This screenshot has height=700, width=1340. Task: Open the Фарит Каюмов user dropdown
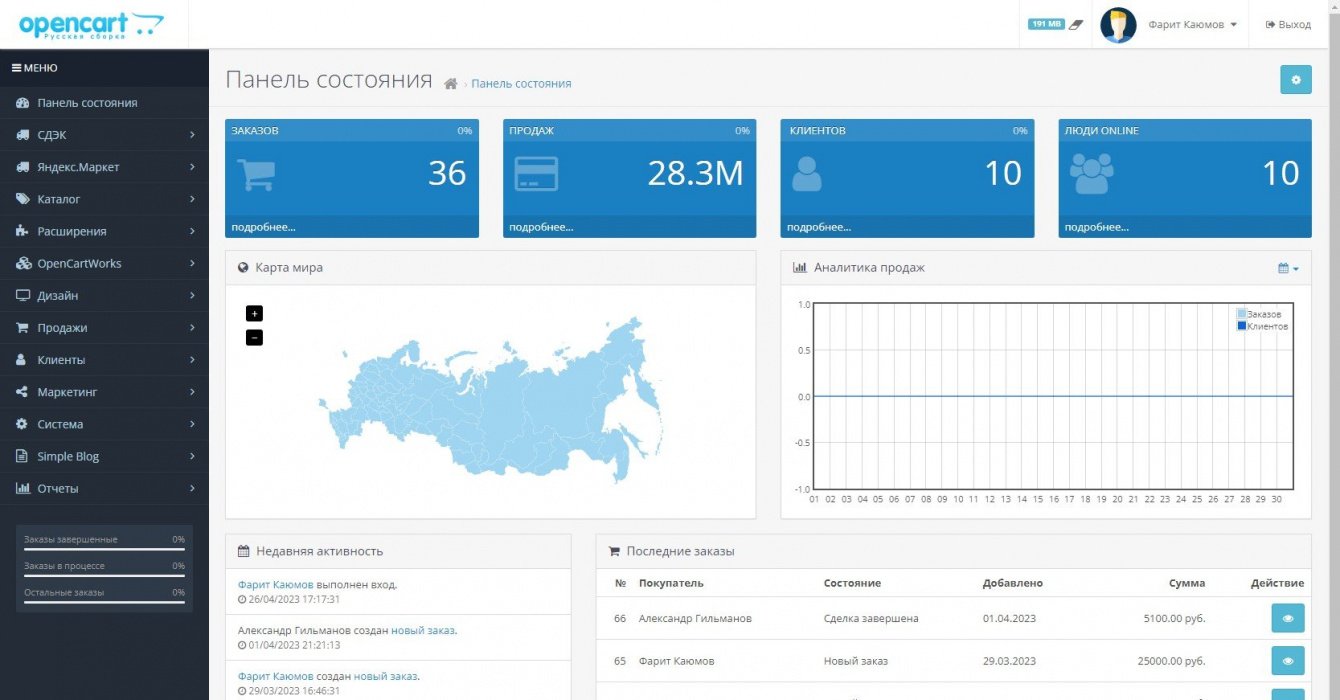click(1192, 25)
